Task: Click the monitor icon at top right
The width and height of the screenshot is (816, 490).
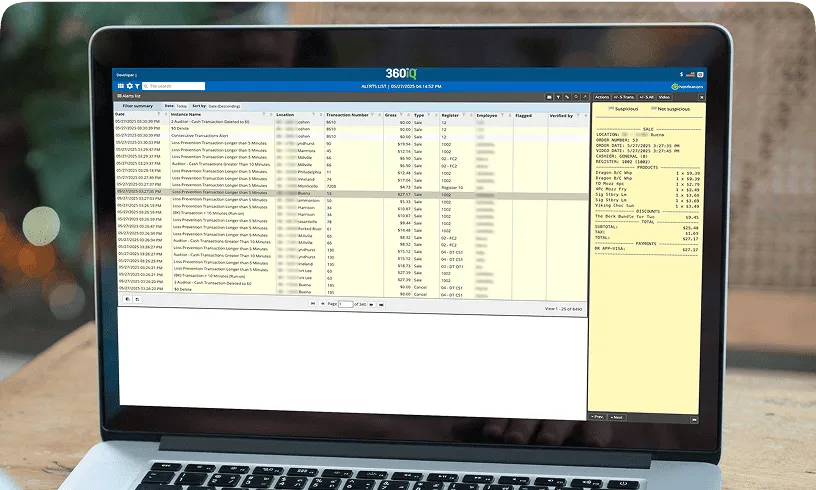Action: click(x=700, y=75)
